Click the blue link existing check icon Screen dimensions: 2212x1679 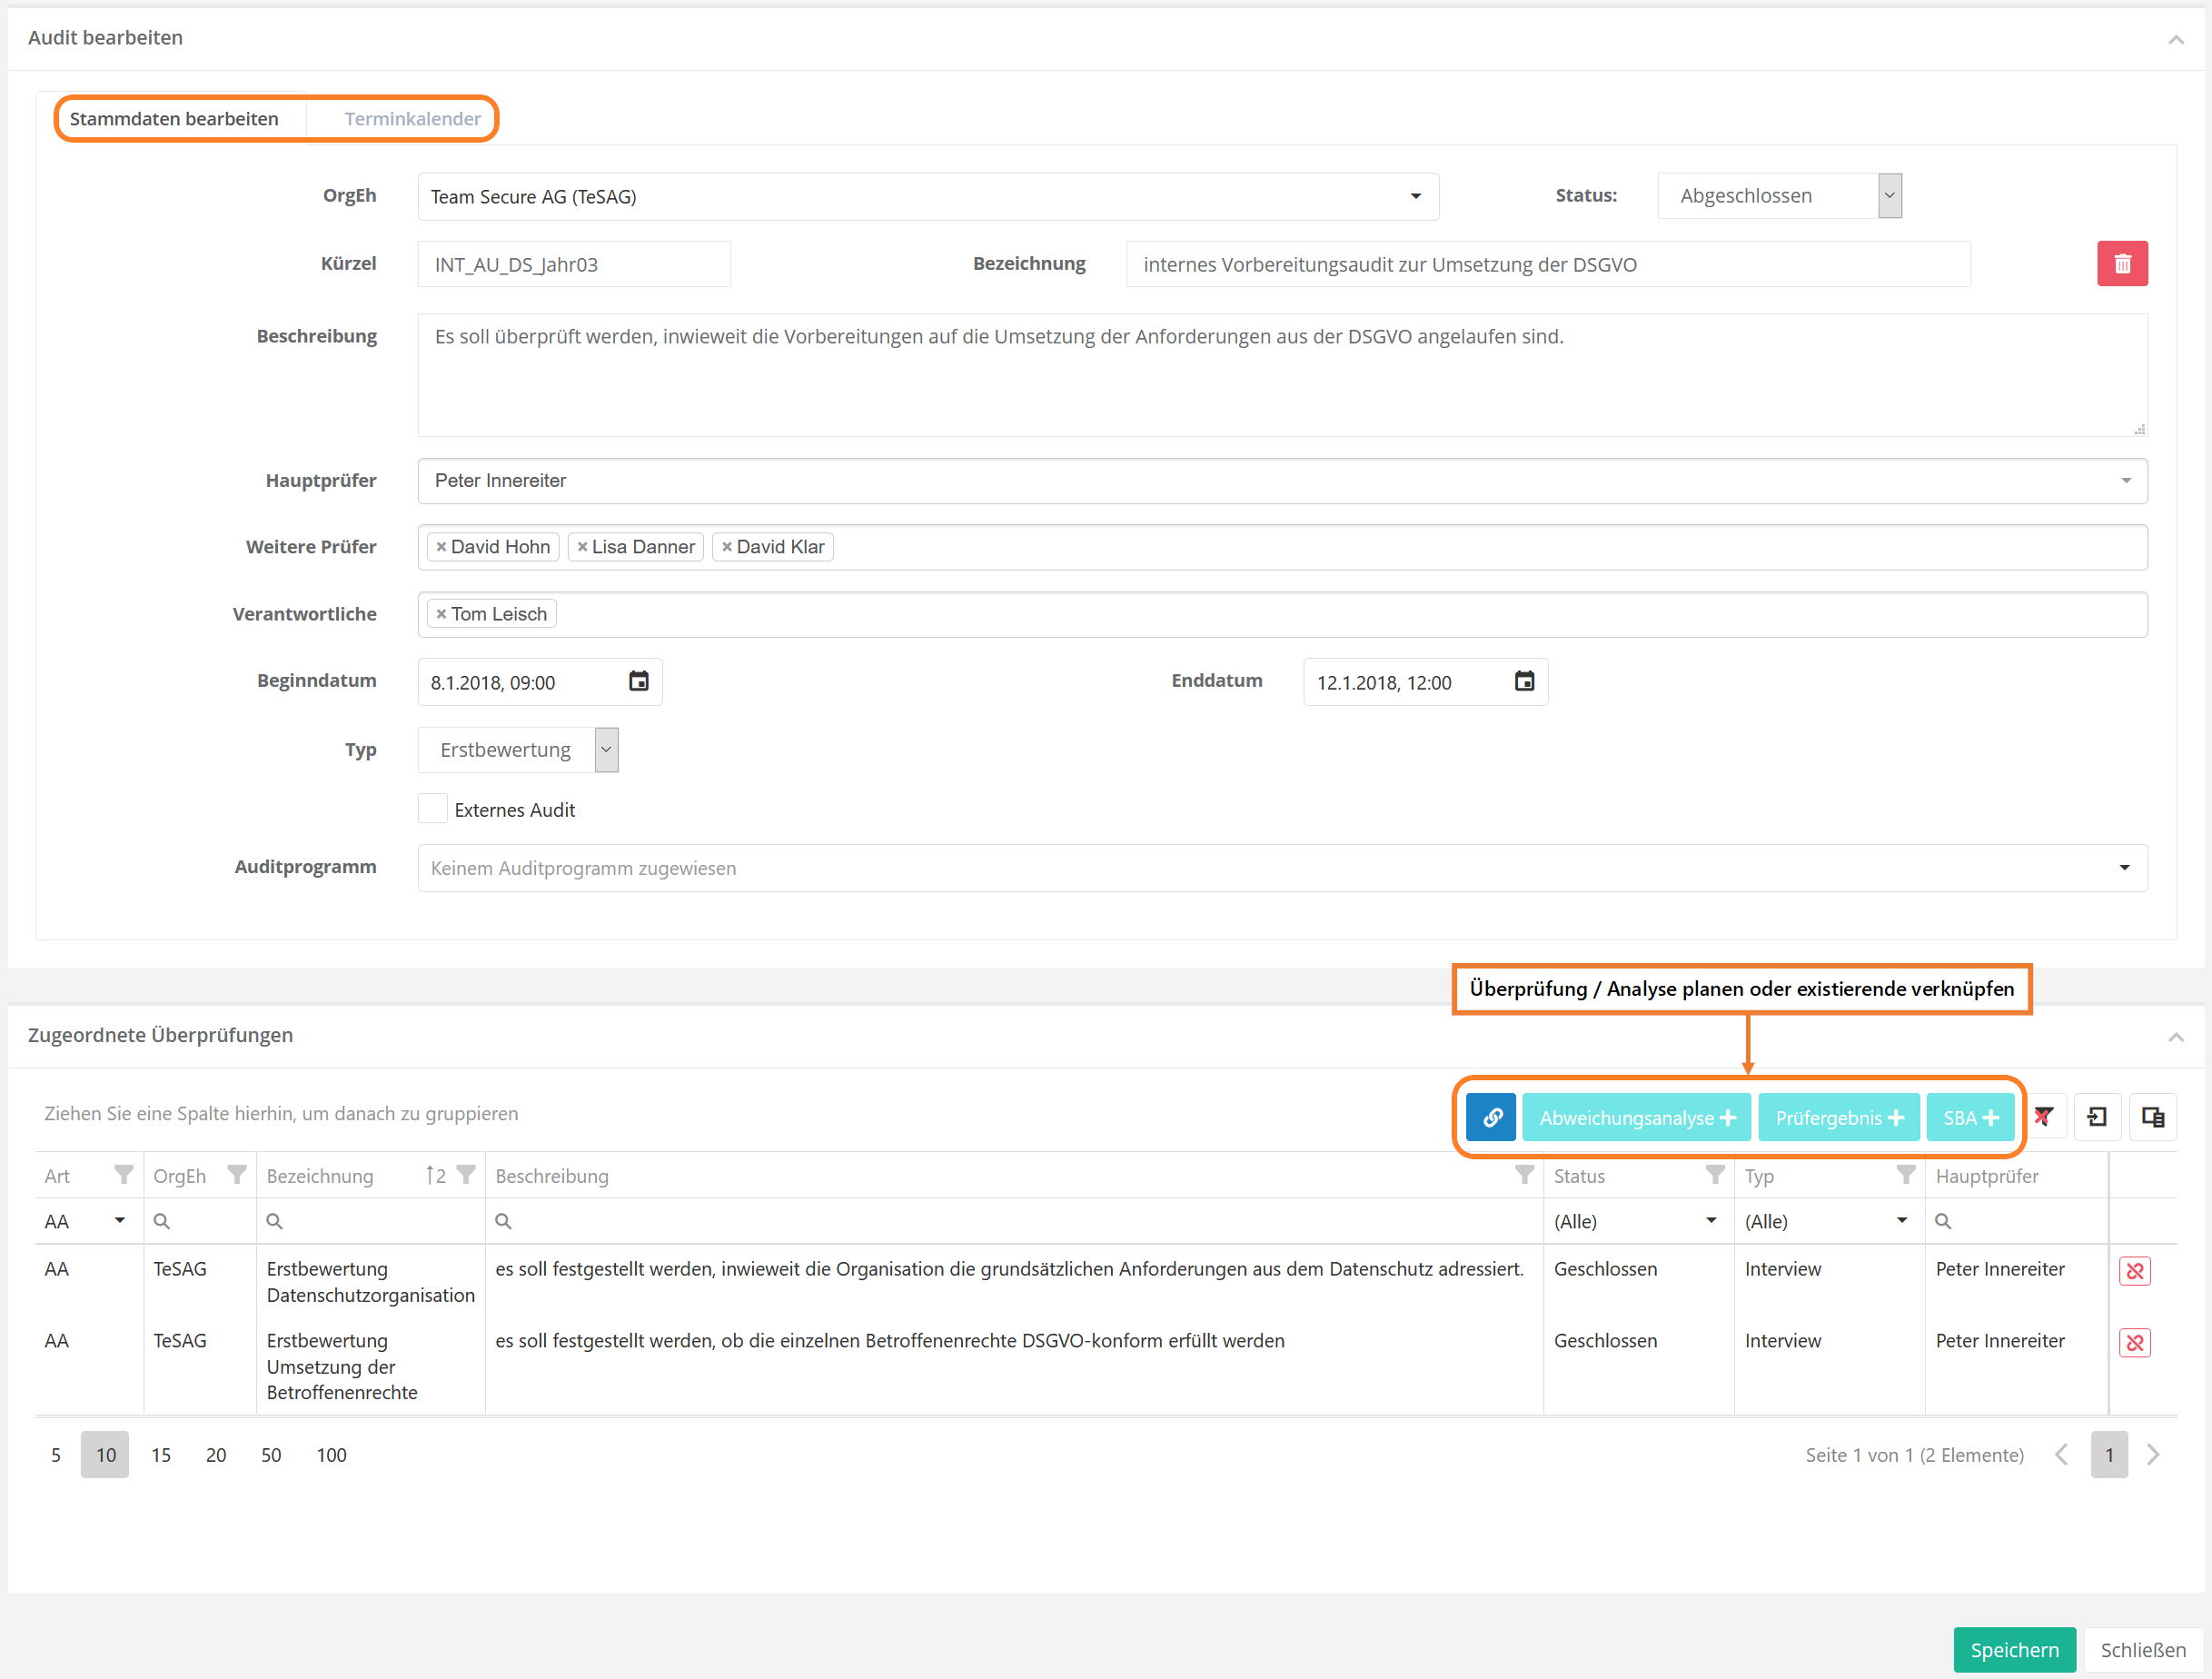tap(1490, 1117)
